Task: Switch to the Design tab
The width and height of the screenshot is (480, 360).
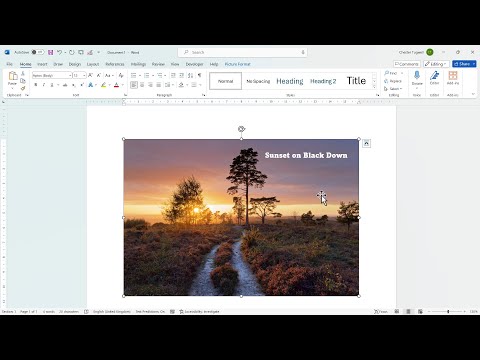Action: pyautogui.click(x=75, y=64)
